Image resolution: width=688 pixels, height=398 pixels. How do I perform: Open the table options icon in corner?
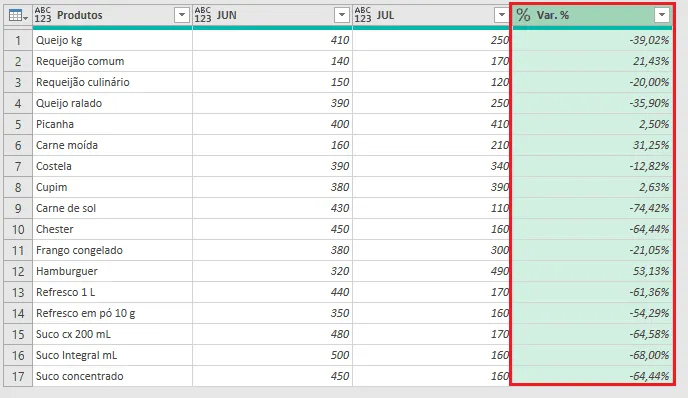coord(18,16)
